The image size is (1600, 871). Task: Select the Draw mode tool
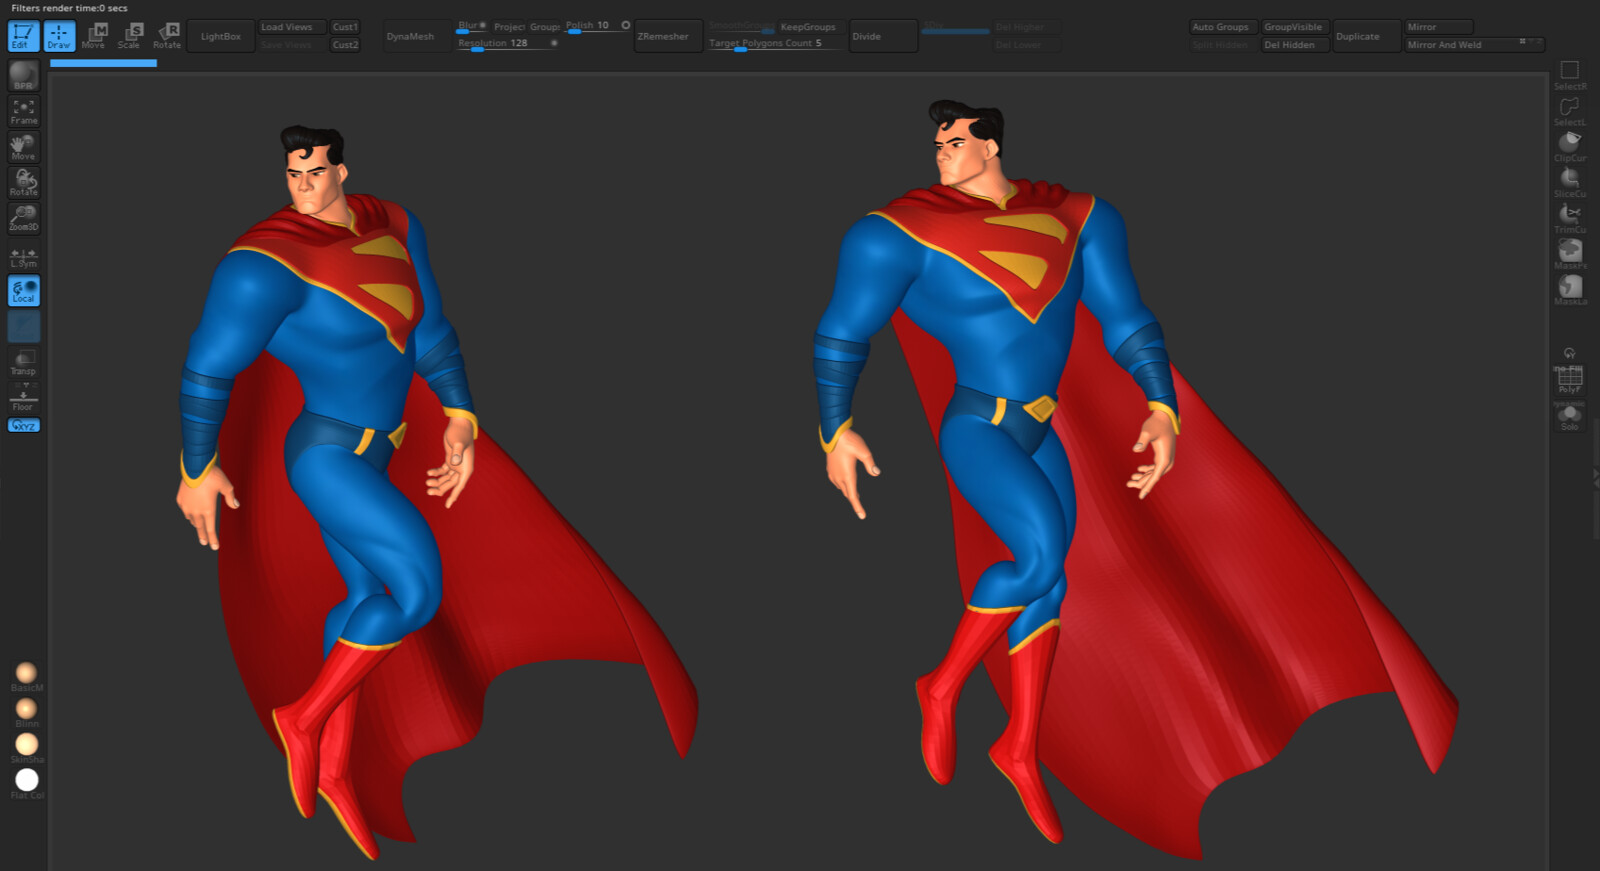tap(59, 36)
